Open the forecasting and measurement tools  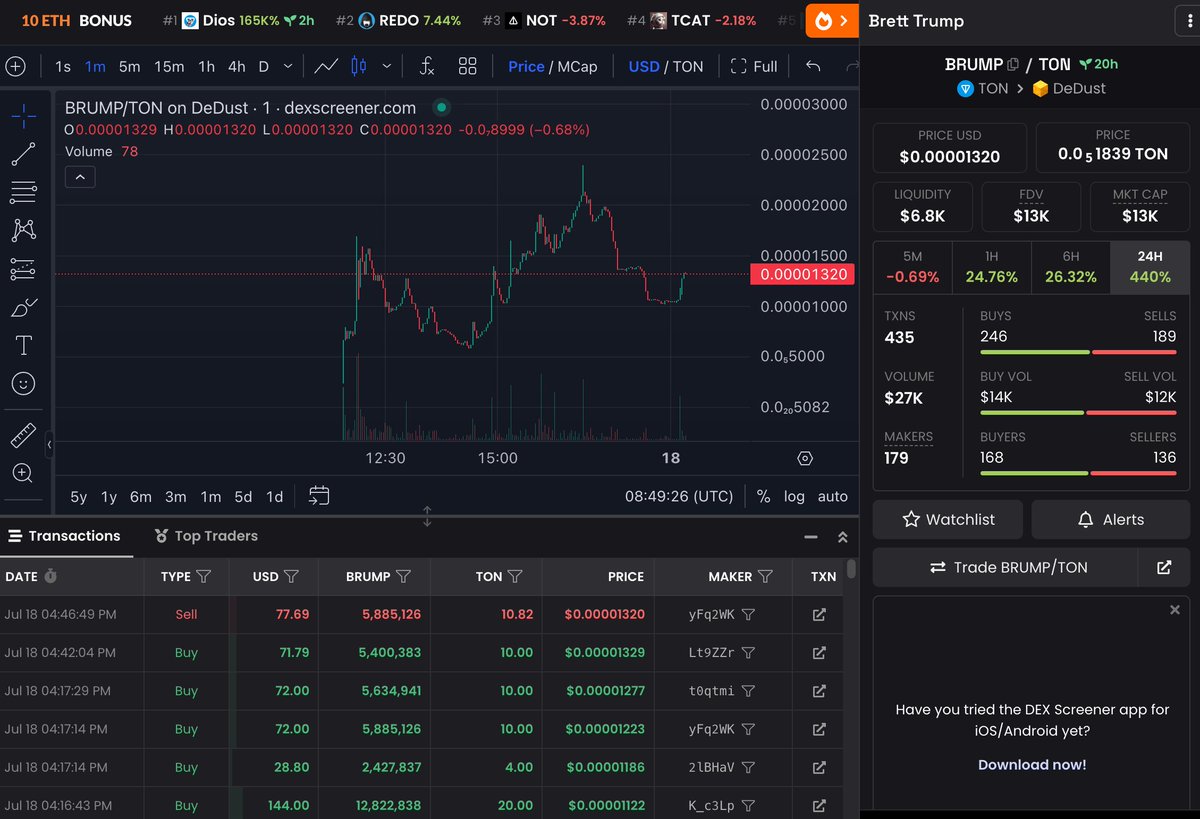[24, 269]
